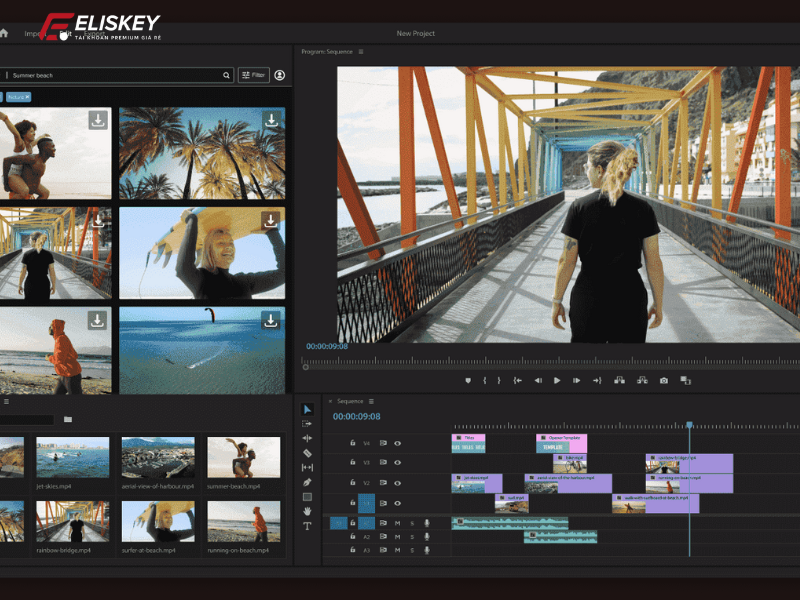Image resolution: width=800 pixels, height=600 pixels.
Task: Select the Selection arrow tool
Action: click(307, 409)
